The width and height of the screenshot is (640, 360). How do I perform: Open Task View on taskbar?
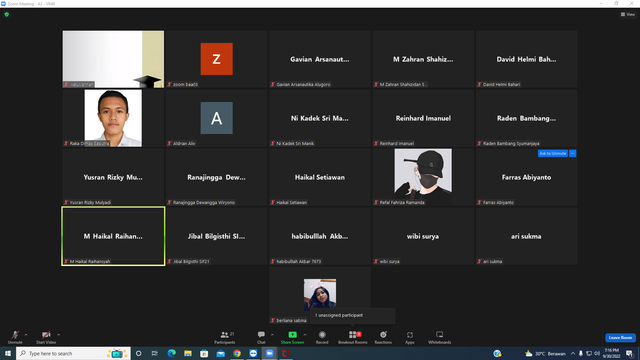pyautogui.click(x=155, y=353)
